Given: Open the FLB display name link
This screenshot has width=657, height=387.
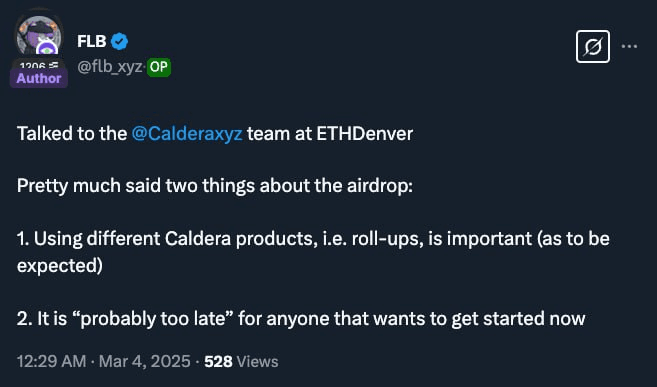Looking at the screenshot, I should click(91, 41).
